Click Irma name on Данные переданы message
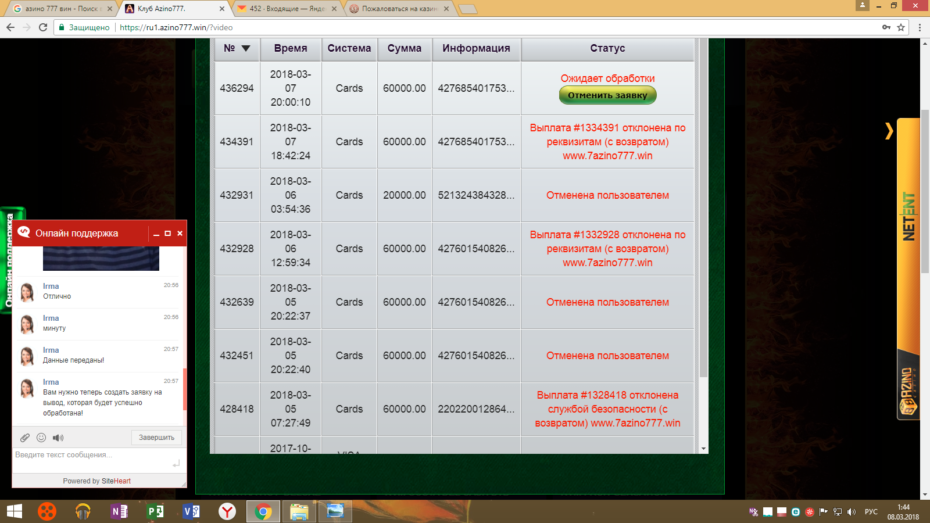This screenshot has width=930, height=523. 51,350
